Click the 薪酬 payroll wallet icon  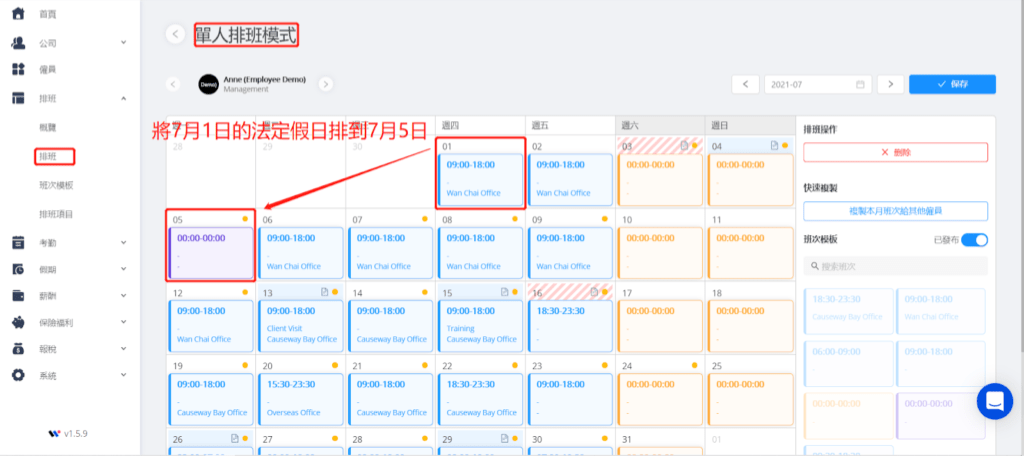18,296
